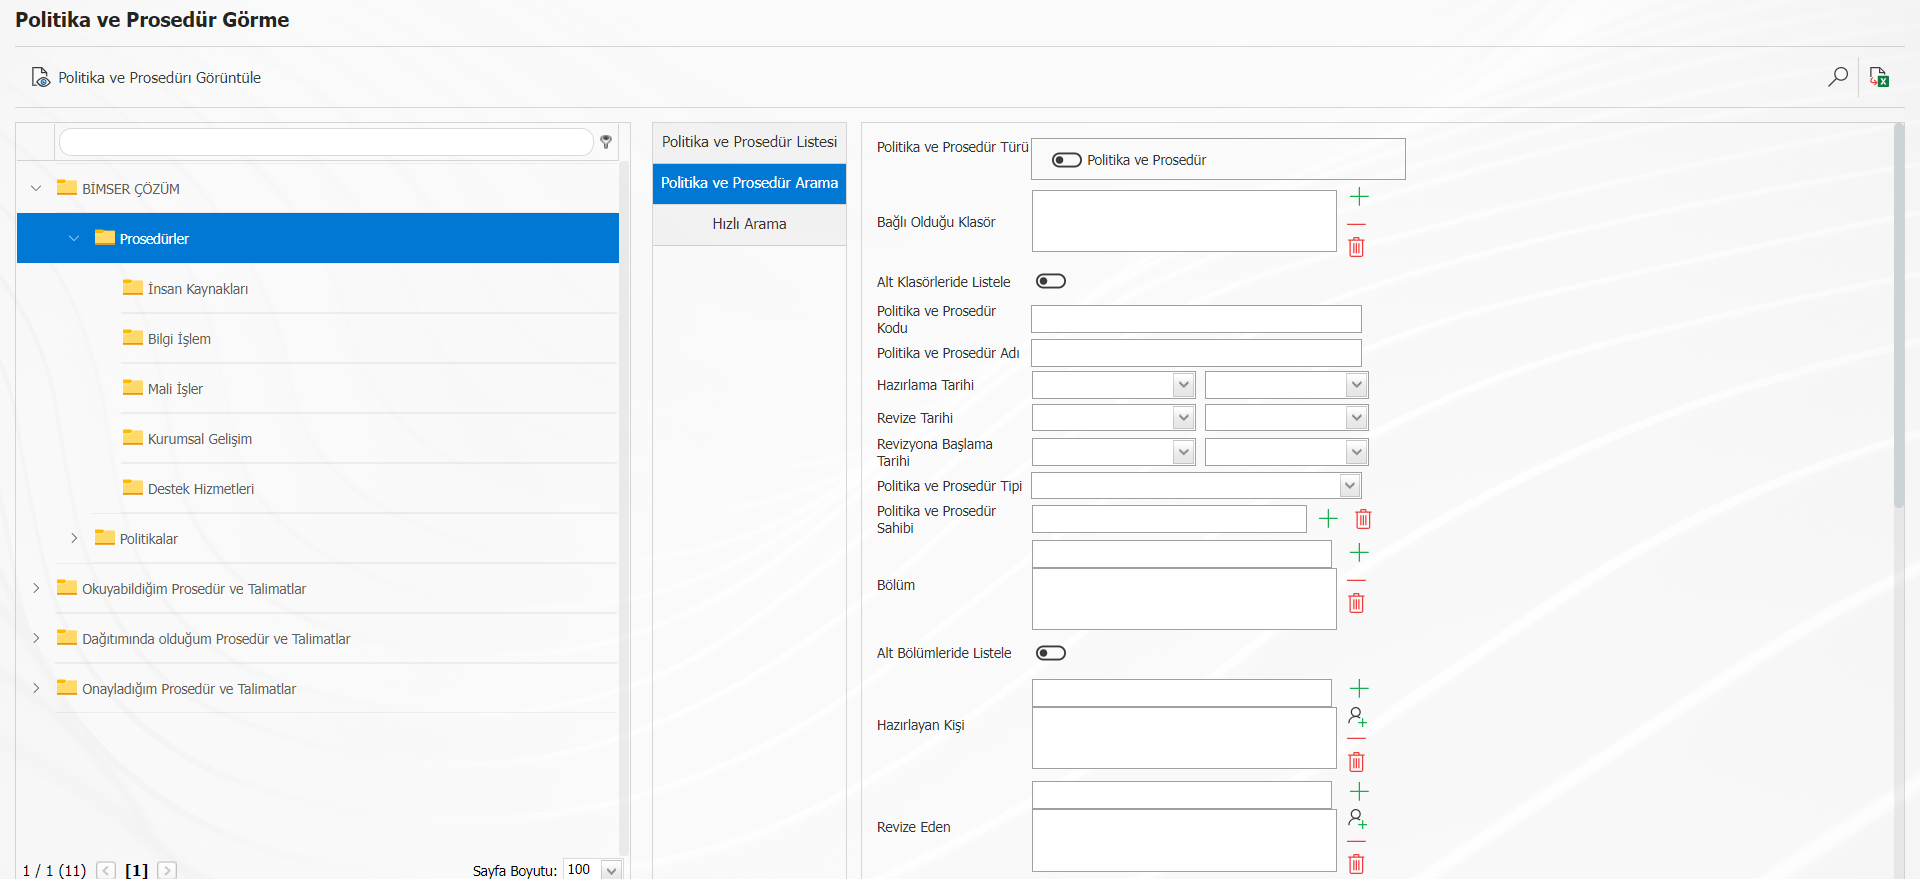Toggle Politika ve Prosedür type switch
Screen dimensions: 1920x879
click(1067, 160)
